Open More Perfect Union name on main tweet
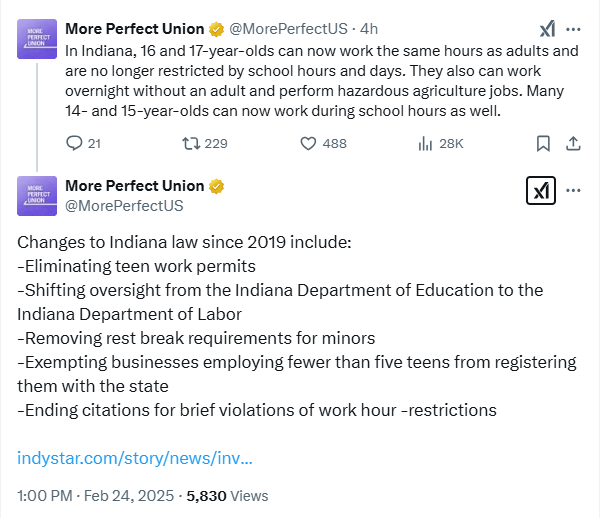This screenshot has width=600, height=518. tap(135, 186)
